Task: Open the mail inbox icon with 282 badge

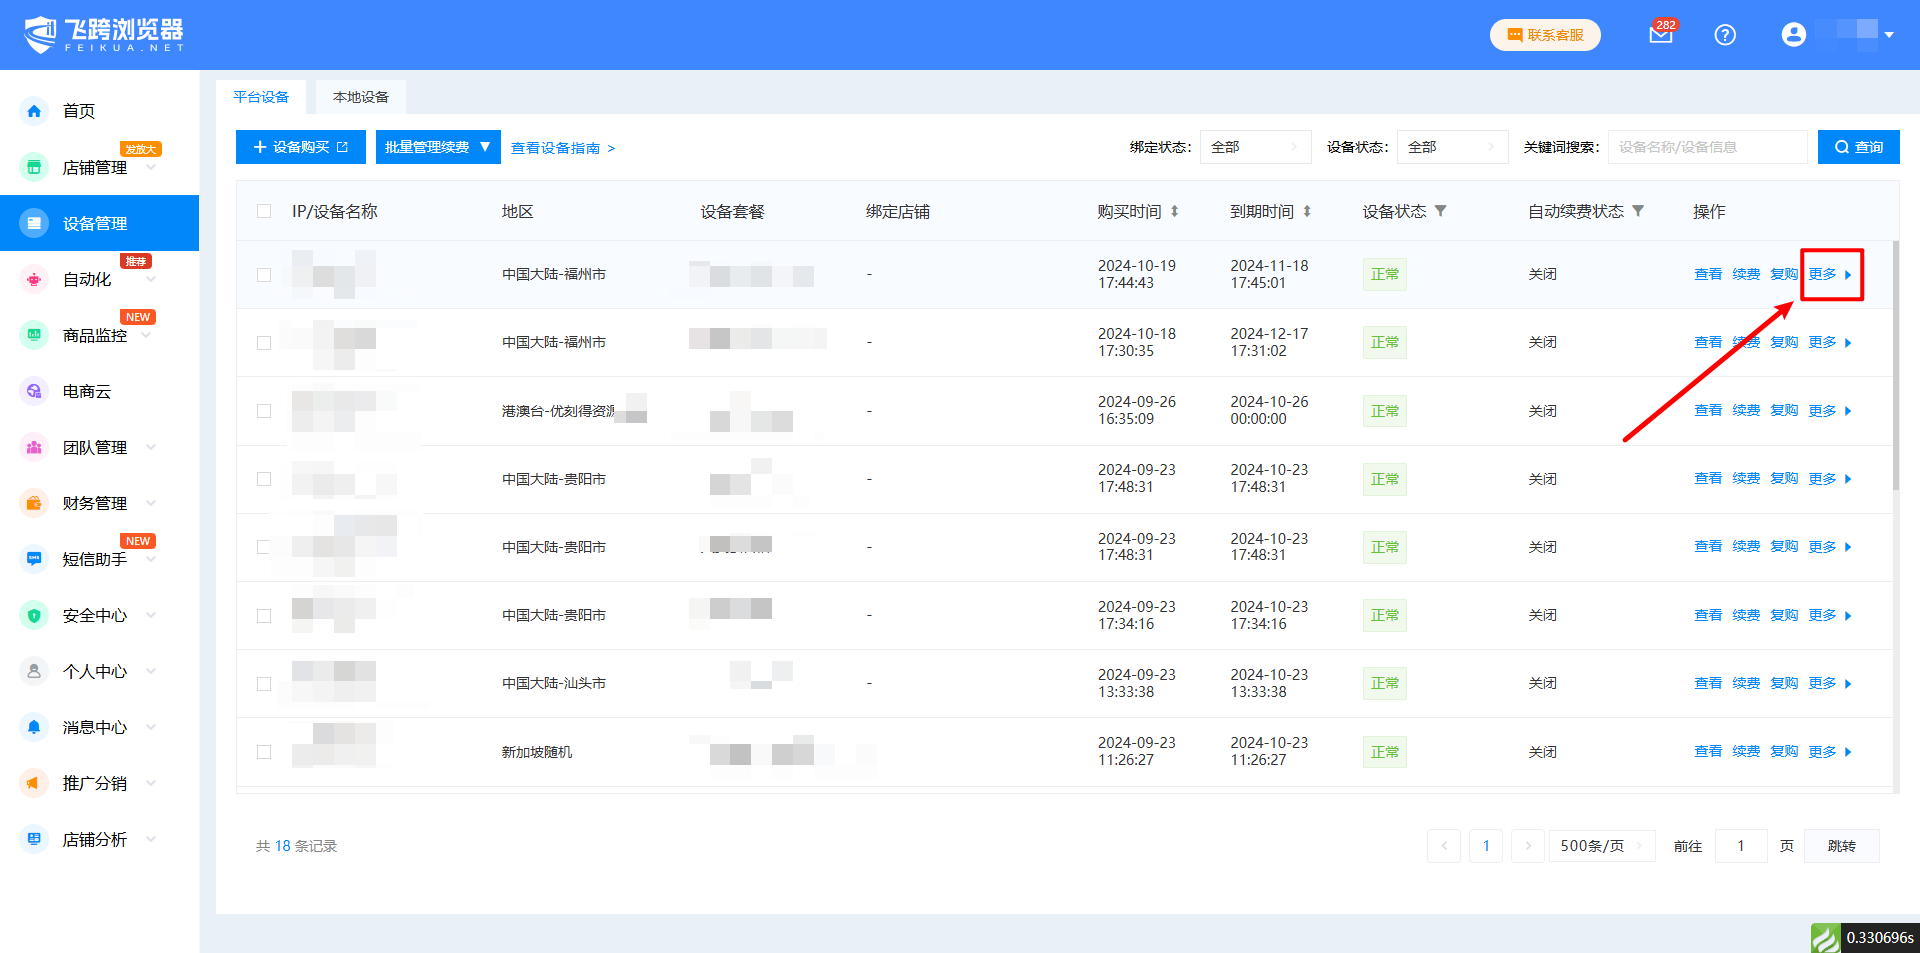Action: [x=1661, y=35]
